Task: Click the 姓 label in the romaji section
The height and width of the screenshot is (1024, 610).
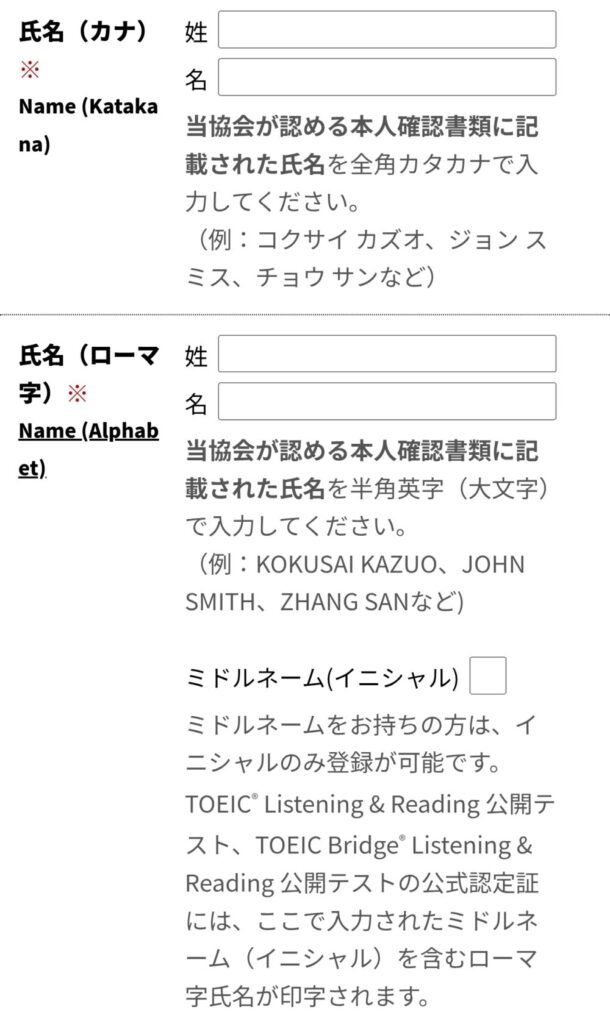Action: pyautogui.click(x=197, y=355)
